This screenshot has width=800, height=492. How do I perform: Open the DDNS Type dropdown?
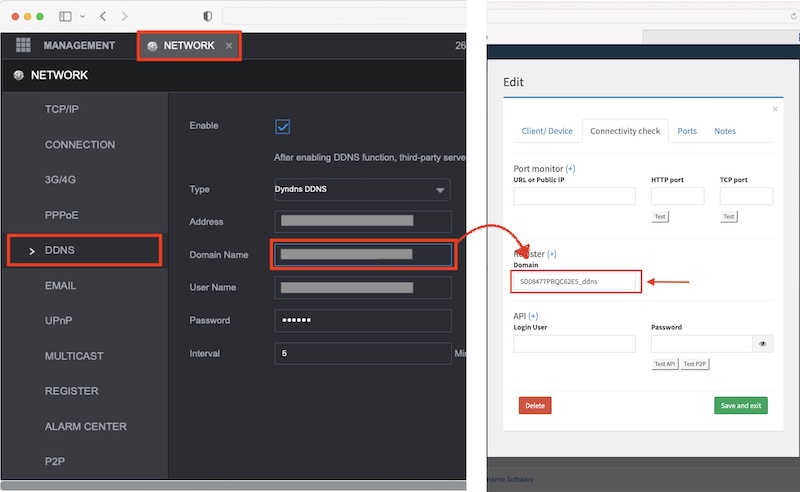point(362,190)
